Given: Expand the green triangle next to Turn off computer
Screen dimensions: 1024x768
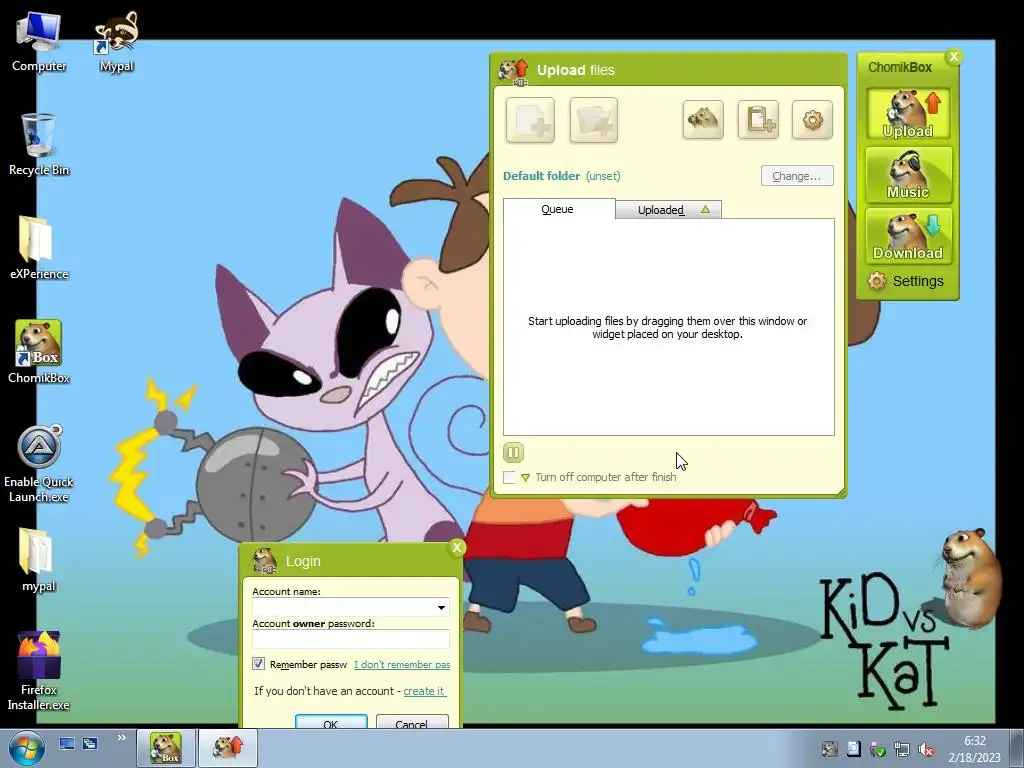Looking at the screenshot, I should pos(525,478).
